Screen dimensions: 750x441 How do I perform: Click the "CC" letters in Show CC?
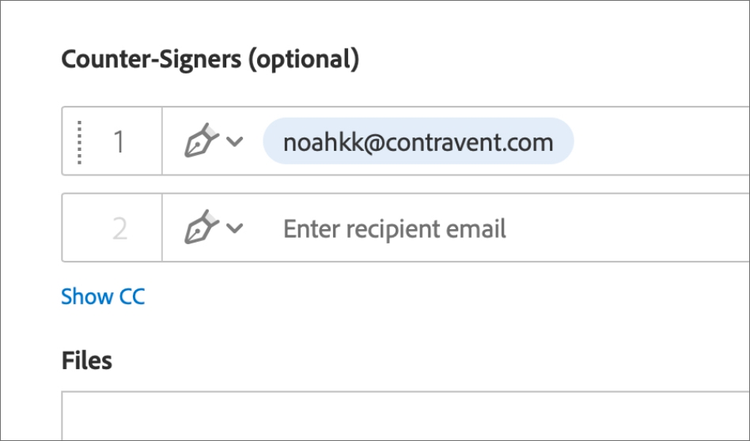(132, 297)
